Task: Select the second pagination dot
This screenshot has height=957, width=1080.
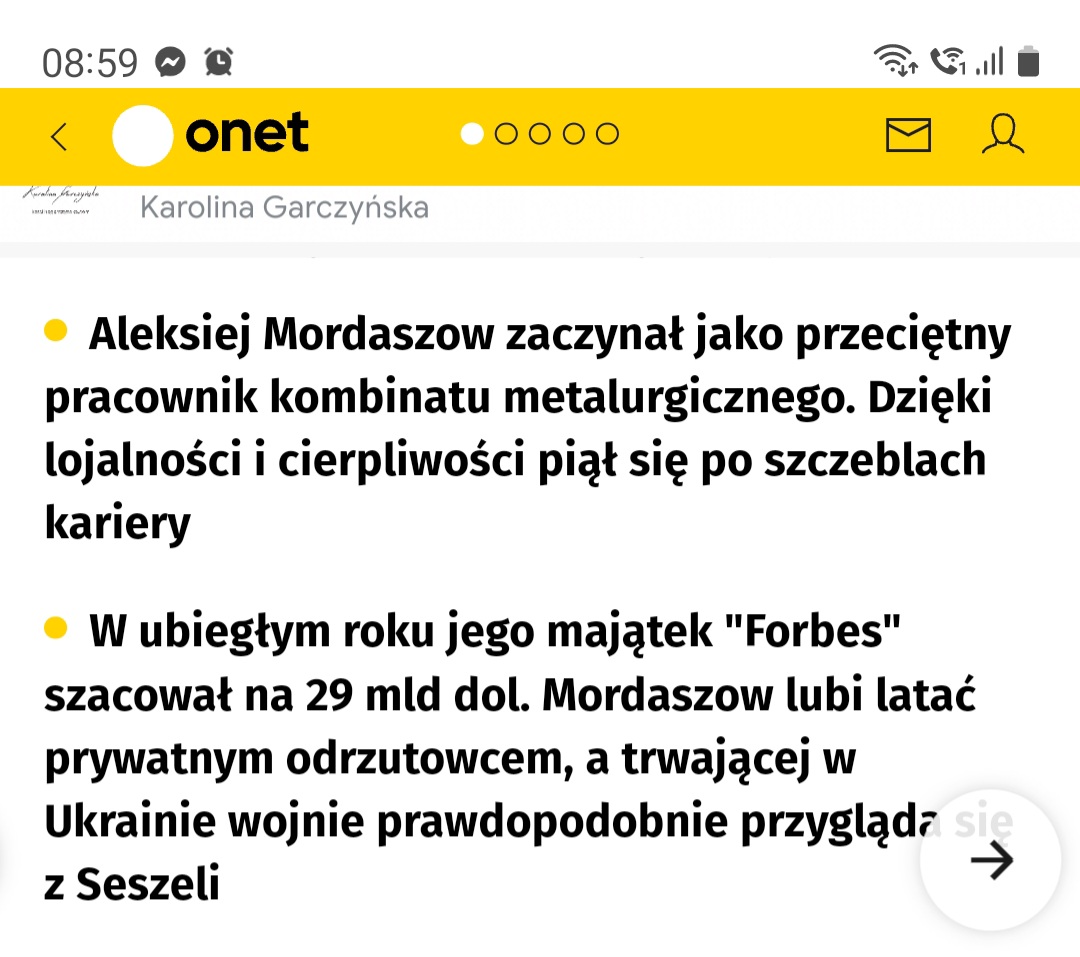Action: pos(506,134)
